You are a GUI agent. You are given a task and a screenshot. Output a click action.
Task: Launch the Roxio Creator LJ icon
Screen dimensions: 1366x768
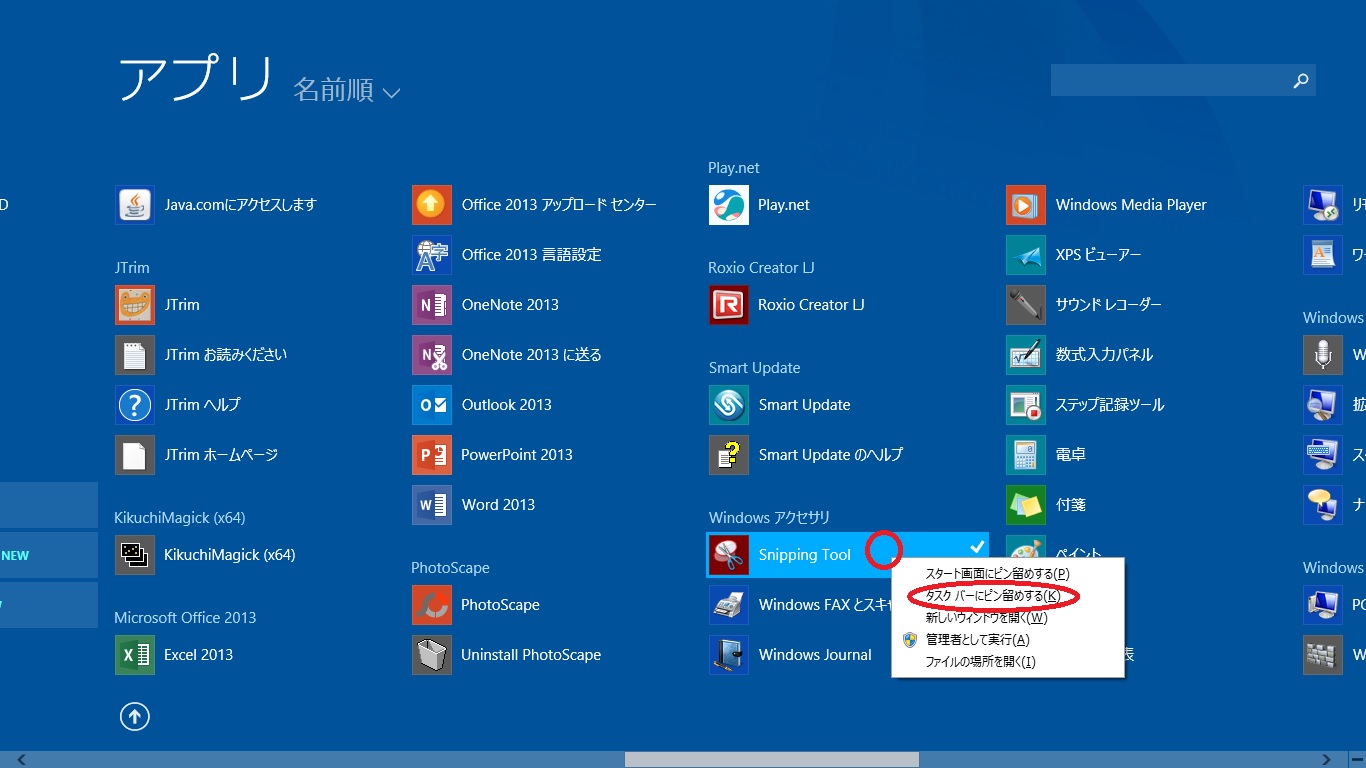729,305
